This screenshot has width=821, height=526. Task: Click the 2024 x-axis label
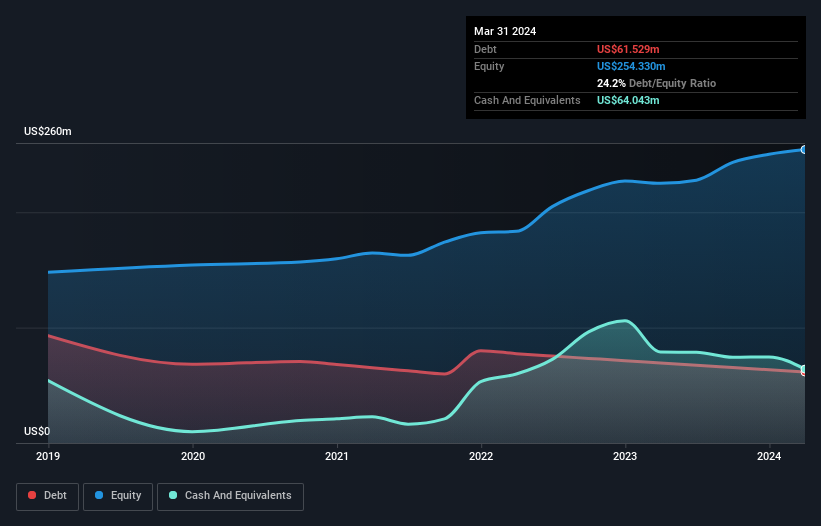pos(769,456)
